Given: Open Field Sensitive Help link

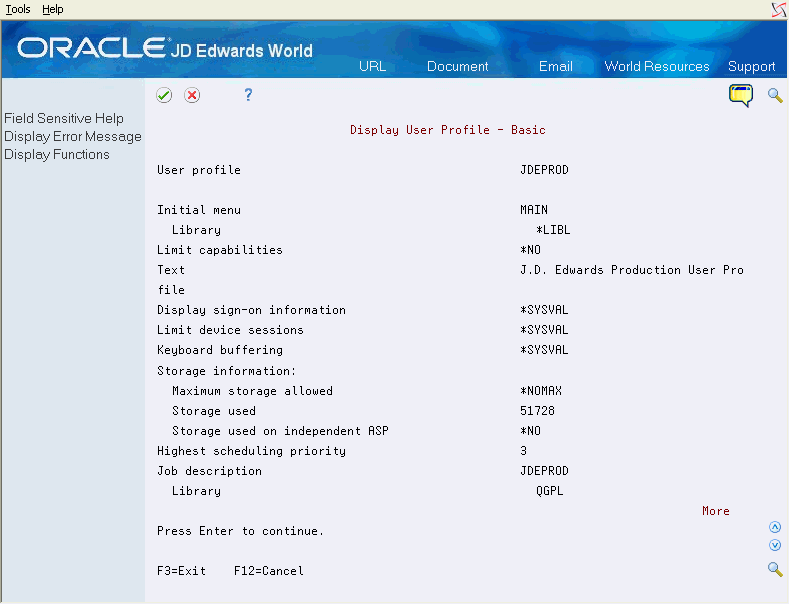Looking at the screenshot, I should tap(64, 118).
